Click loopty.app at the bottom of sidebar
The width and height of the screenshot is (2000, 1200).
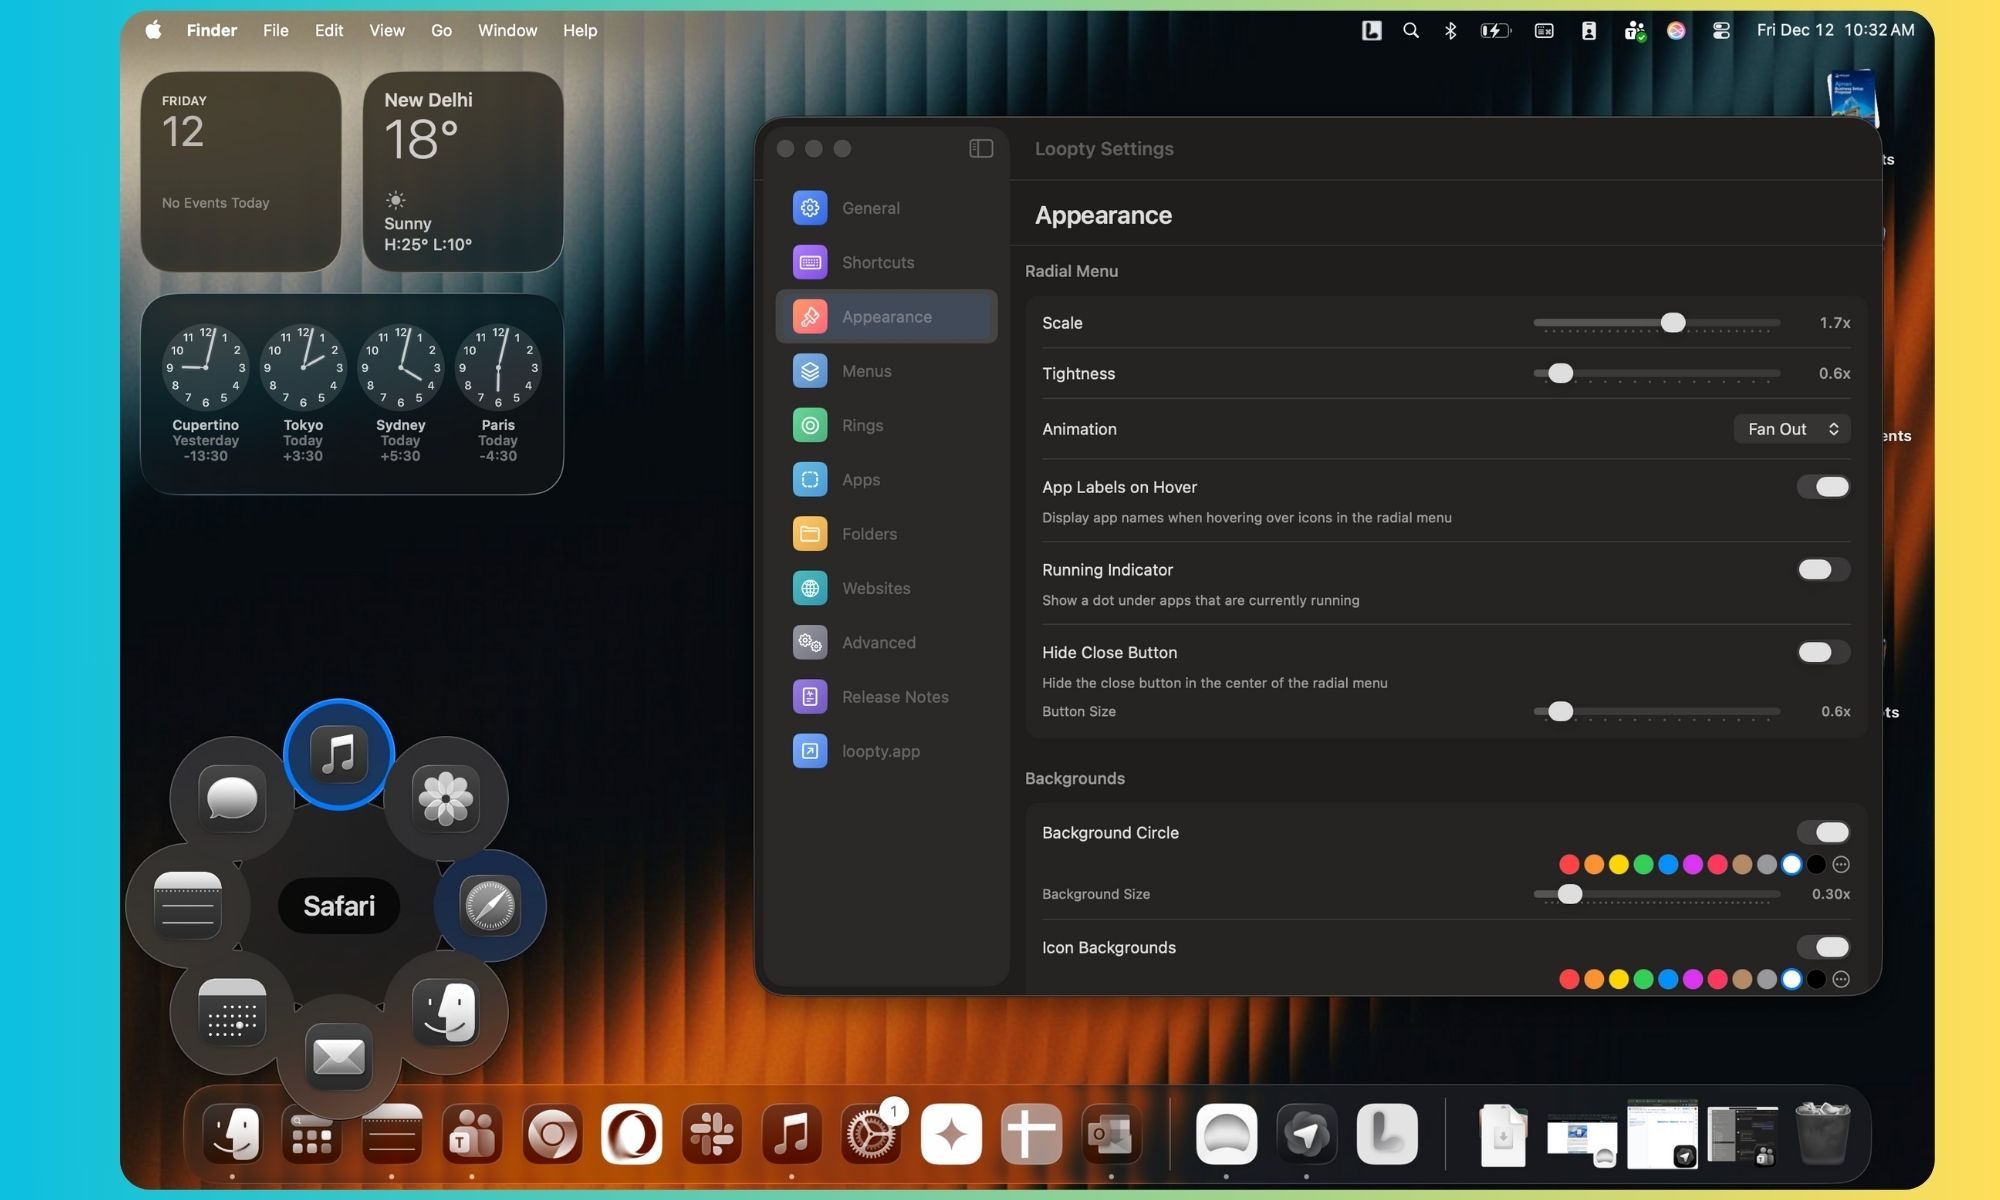pyautogui.click(x=881, y=751)
